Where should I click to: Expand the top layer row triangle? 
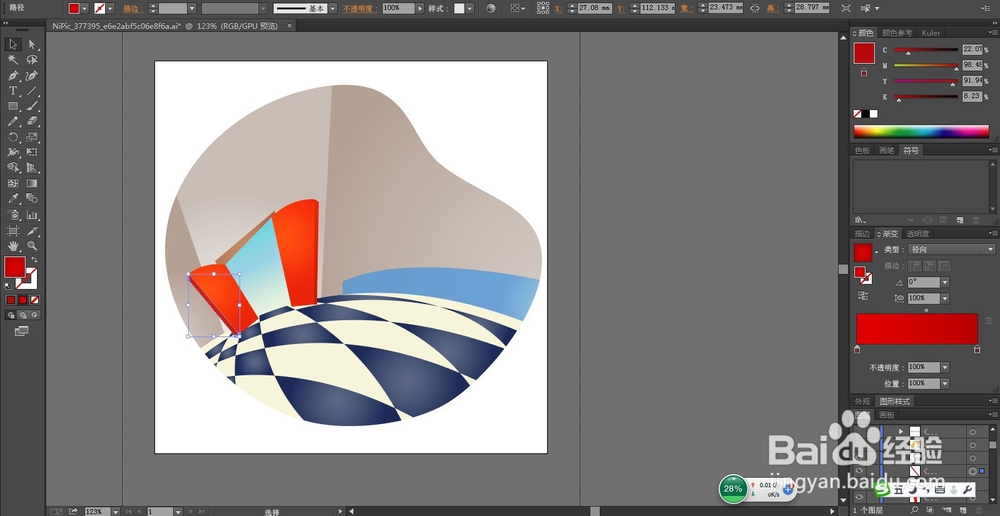click(x=901, y=432)
